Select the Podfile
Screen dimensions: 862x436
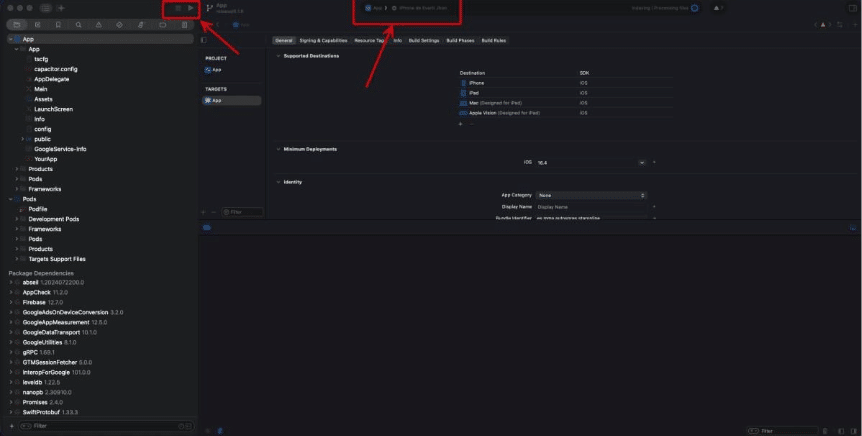point(38,209)
